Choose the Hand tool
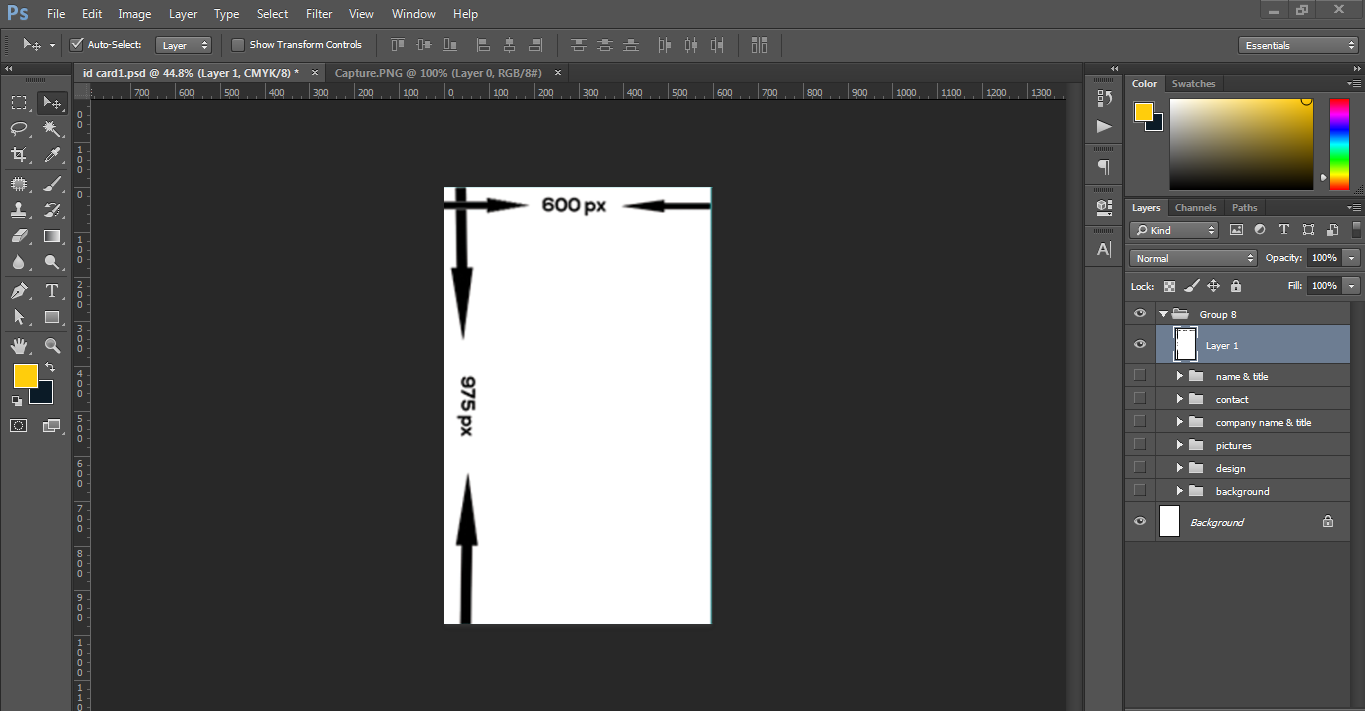The width and height of the screenshot is (1365, 711). pyautogui.click(x=19, y=346)
